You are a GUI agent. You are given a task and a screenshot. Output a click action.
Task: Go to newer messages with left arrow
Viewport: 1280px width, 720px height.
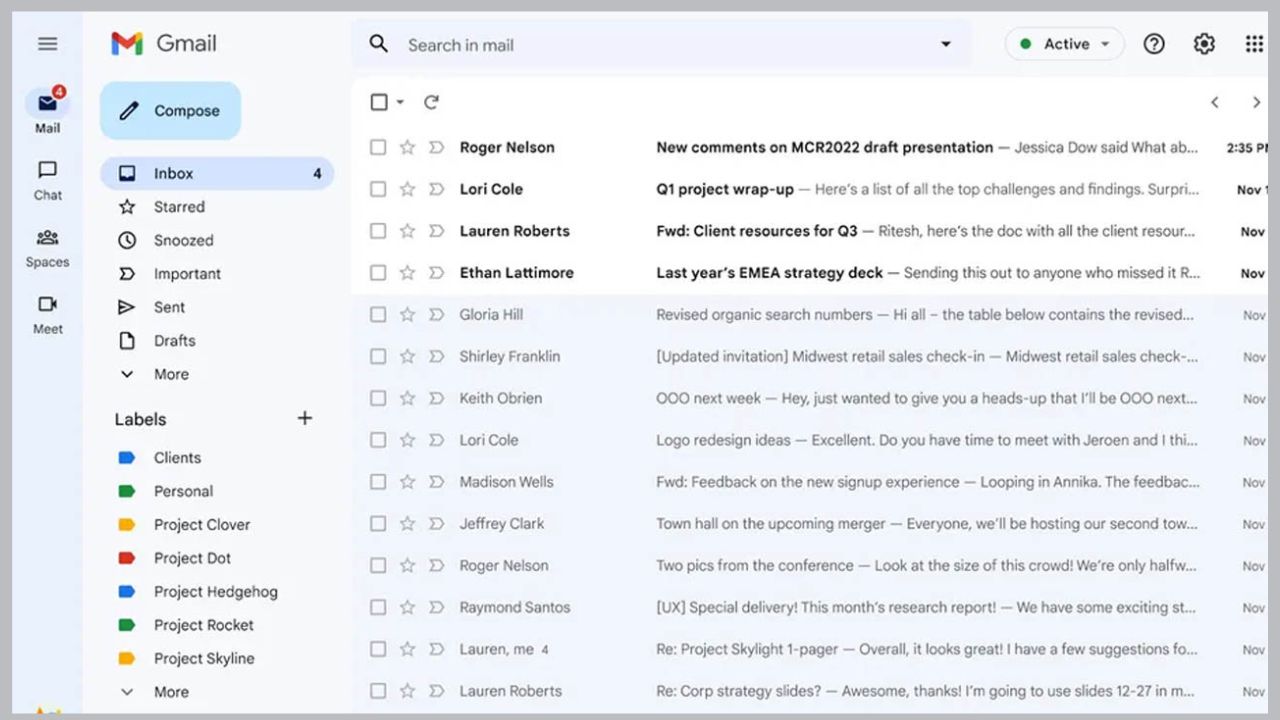pos(1215,102)
